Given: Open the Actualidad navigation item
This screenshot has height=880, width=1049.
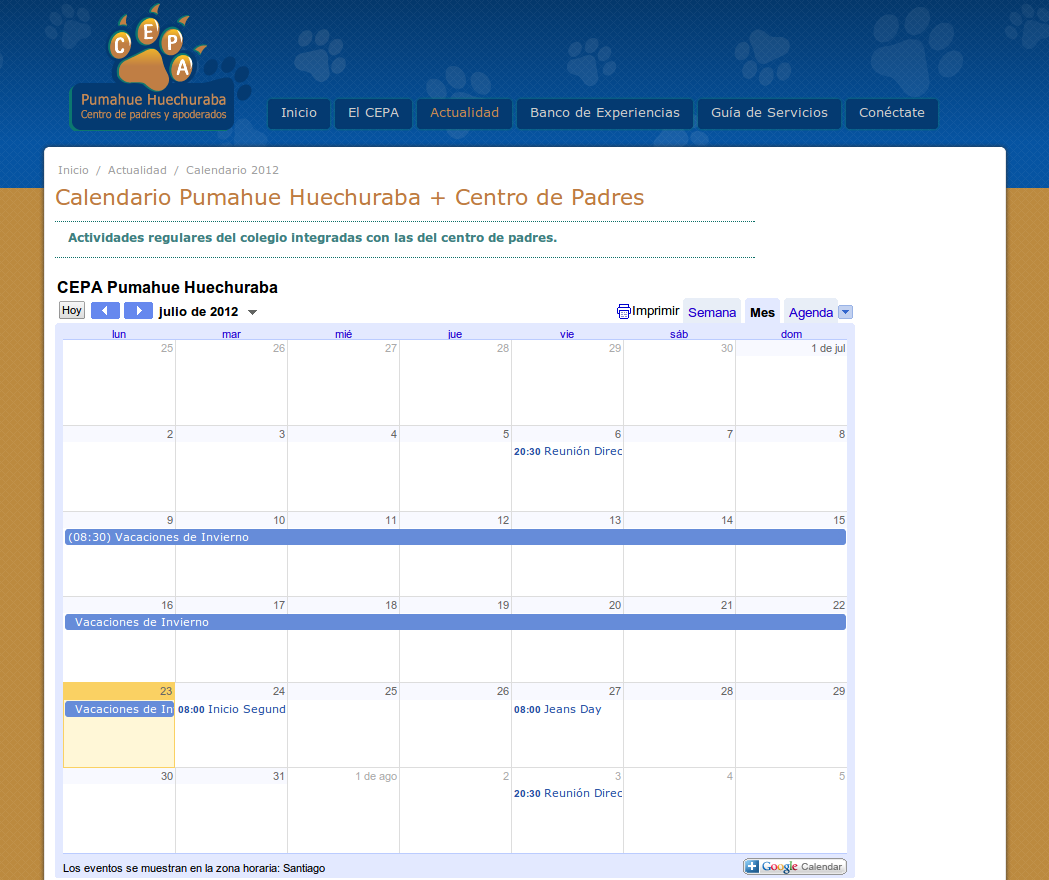Looking at the screenshot, I should coord(464,113).
